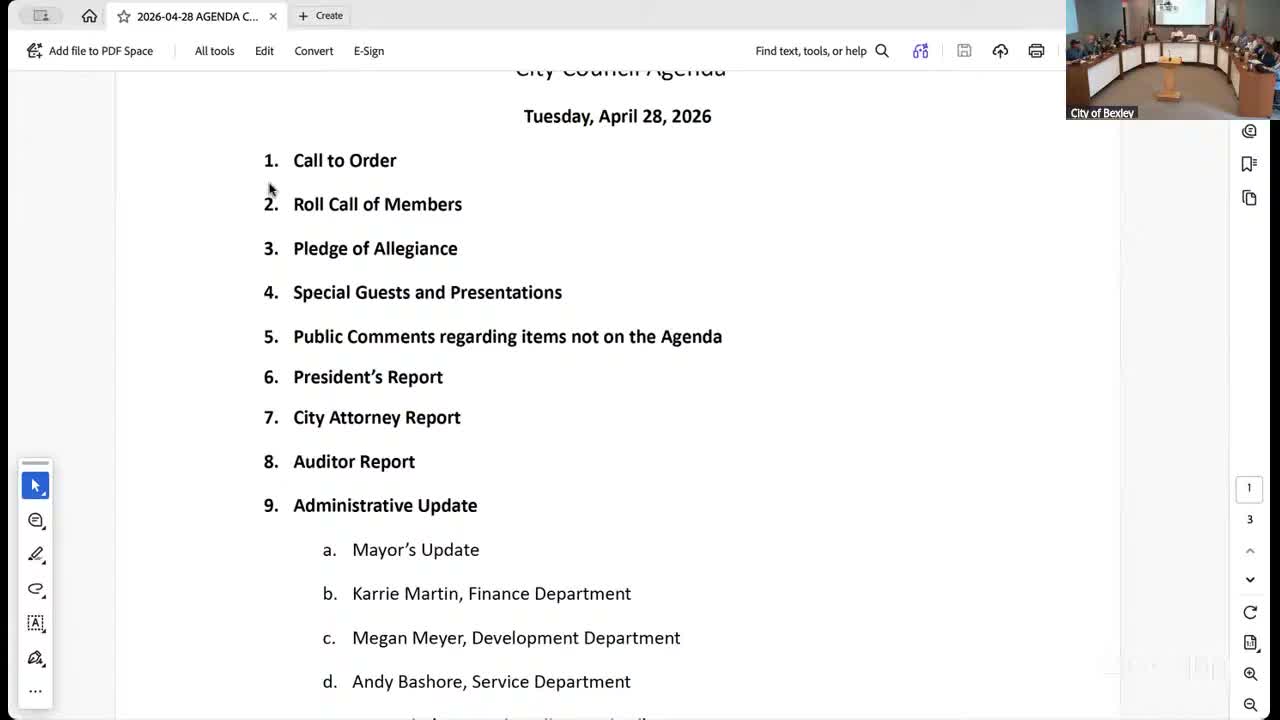The image size is (1280, 720).
Task: Click Public Comments regarding items not on Agenda
Action: click(x=507, y=336)
